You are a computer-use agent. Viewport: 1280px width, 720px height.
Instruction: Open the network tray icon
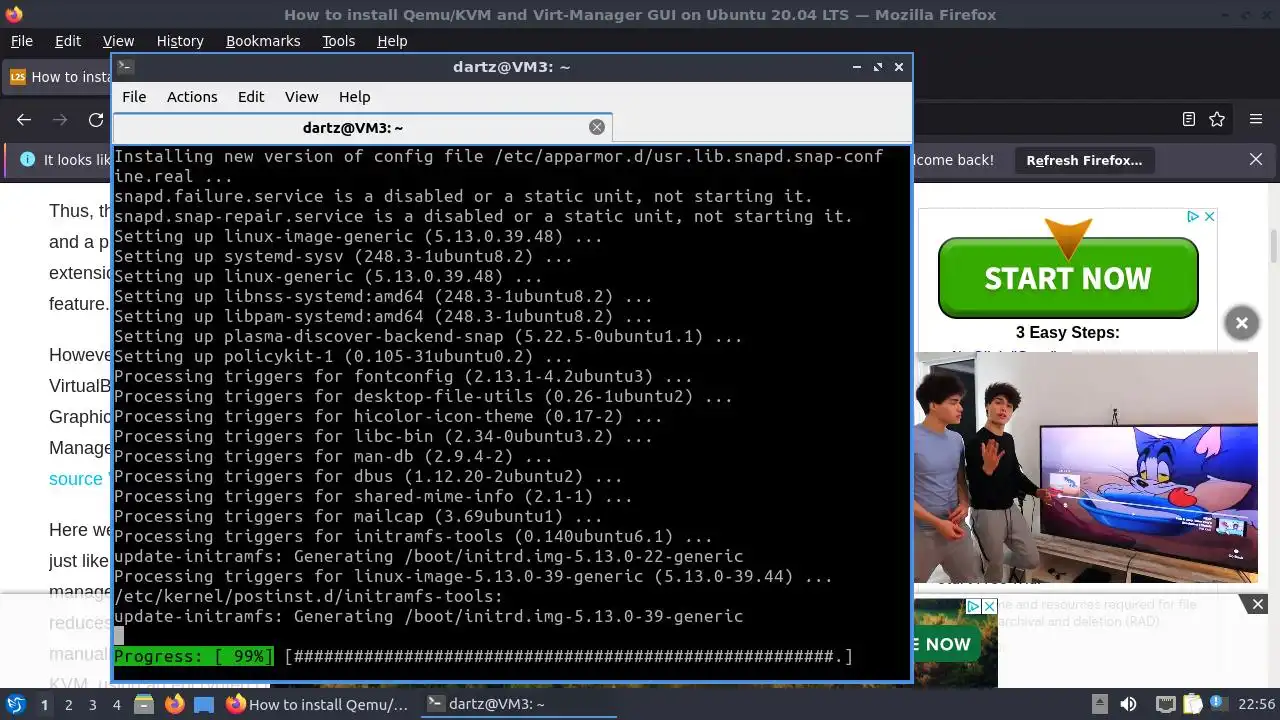click(x=1165, y=704)
